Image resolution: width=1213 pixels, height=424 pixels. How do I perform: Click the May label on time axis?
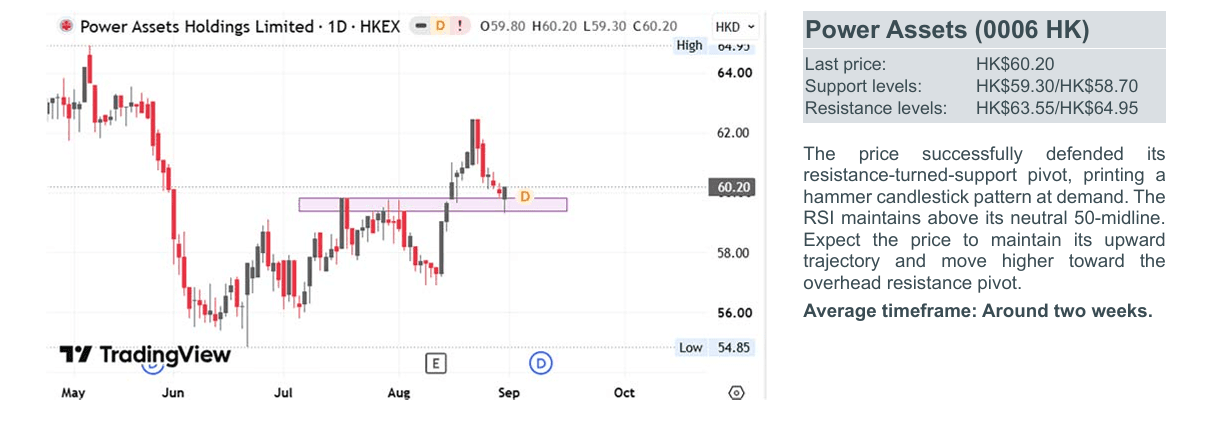point(73,393)
